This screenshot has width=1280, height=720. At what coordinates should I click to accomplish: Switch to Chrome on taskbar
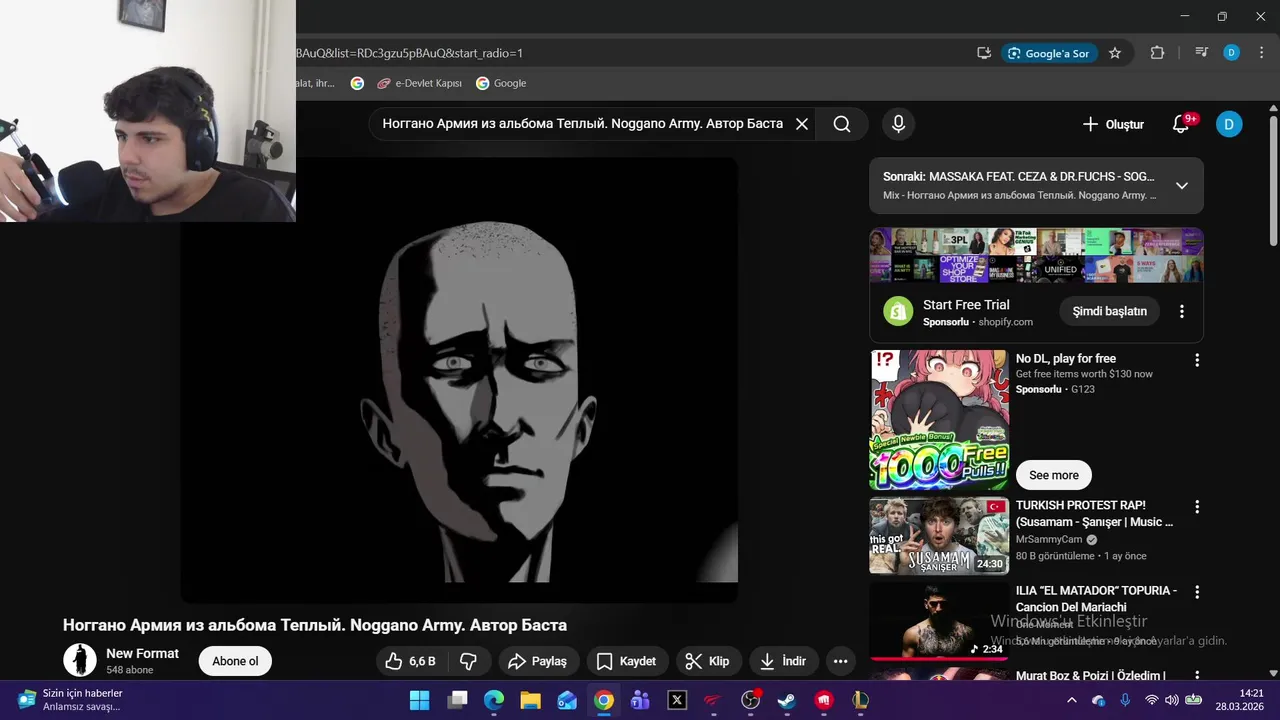[x=604, y=700]
